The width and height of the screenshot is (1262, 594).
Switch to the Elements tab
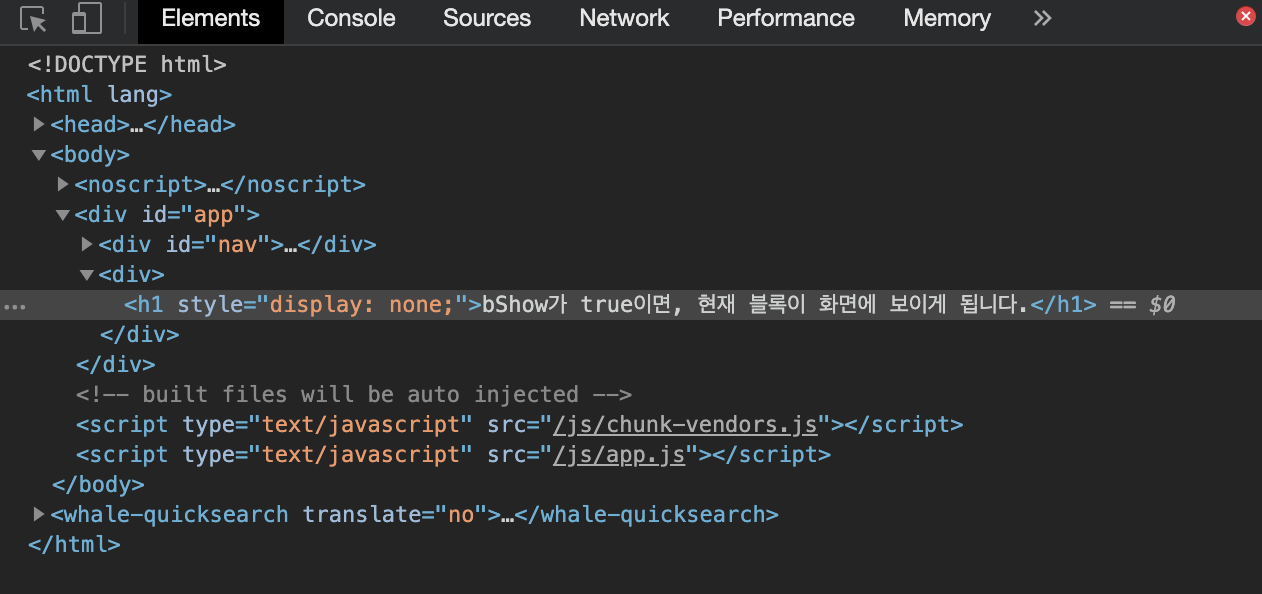point(211,18)
